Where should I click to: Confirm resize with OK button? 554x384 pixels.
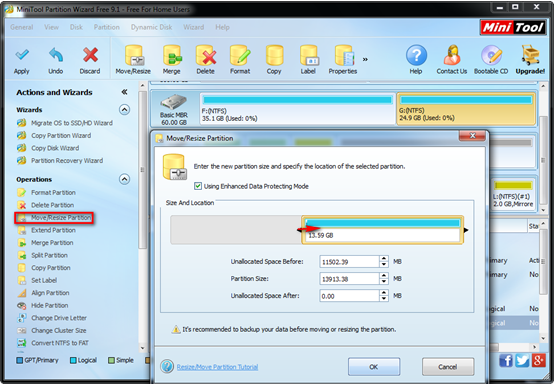[x=374, y=367]
